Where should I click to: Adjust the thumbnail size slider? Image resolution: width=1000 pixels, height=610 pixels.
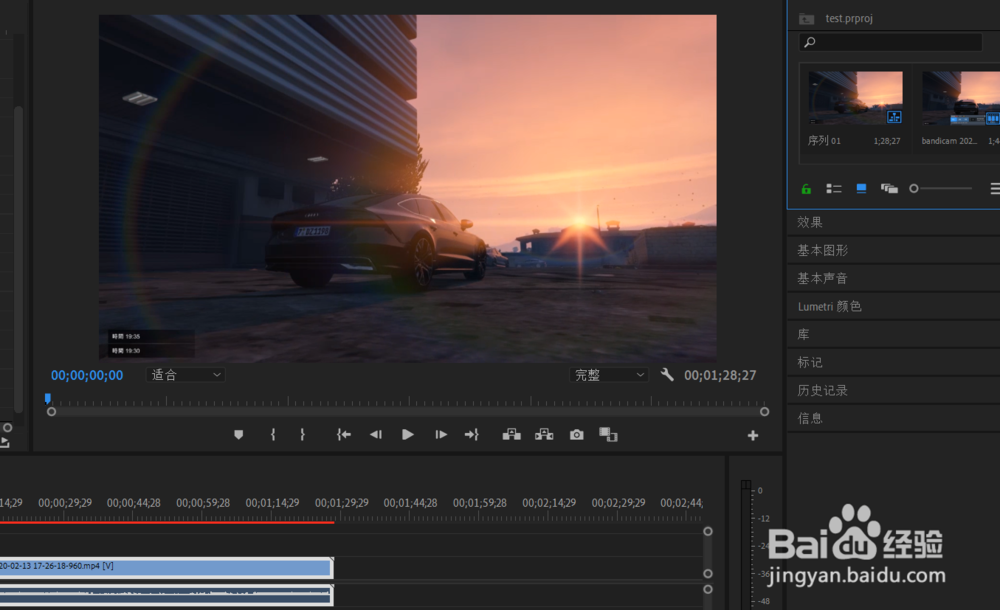[x=941, y=188]
